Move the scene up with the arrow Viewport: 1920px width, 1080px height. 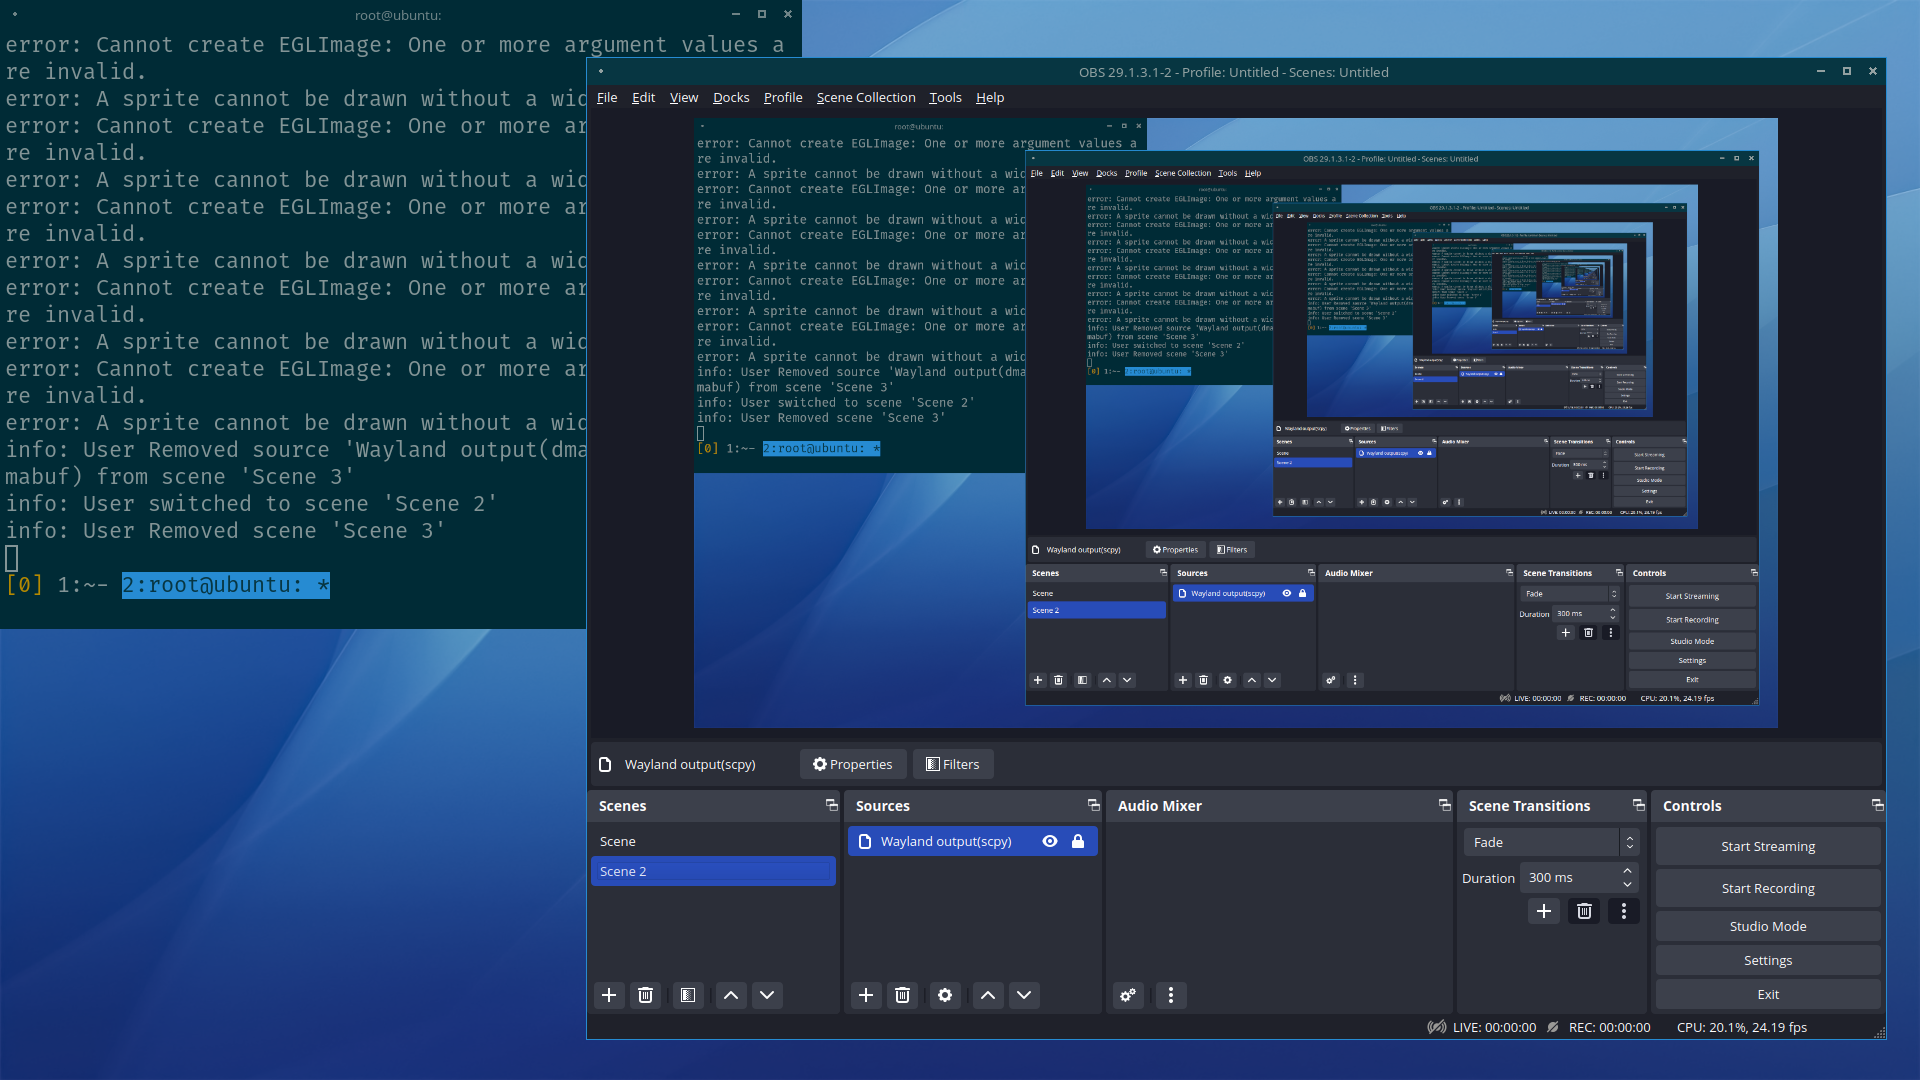[731, 995]
